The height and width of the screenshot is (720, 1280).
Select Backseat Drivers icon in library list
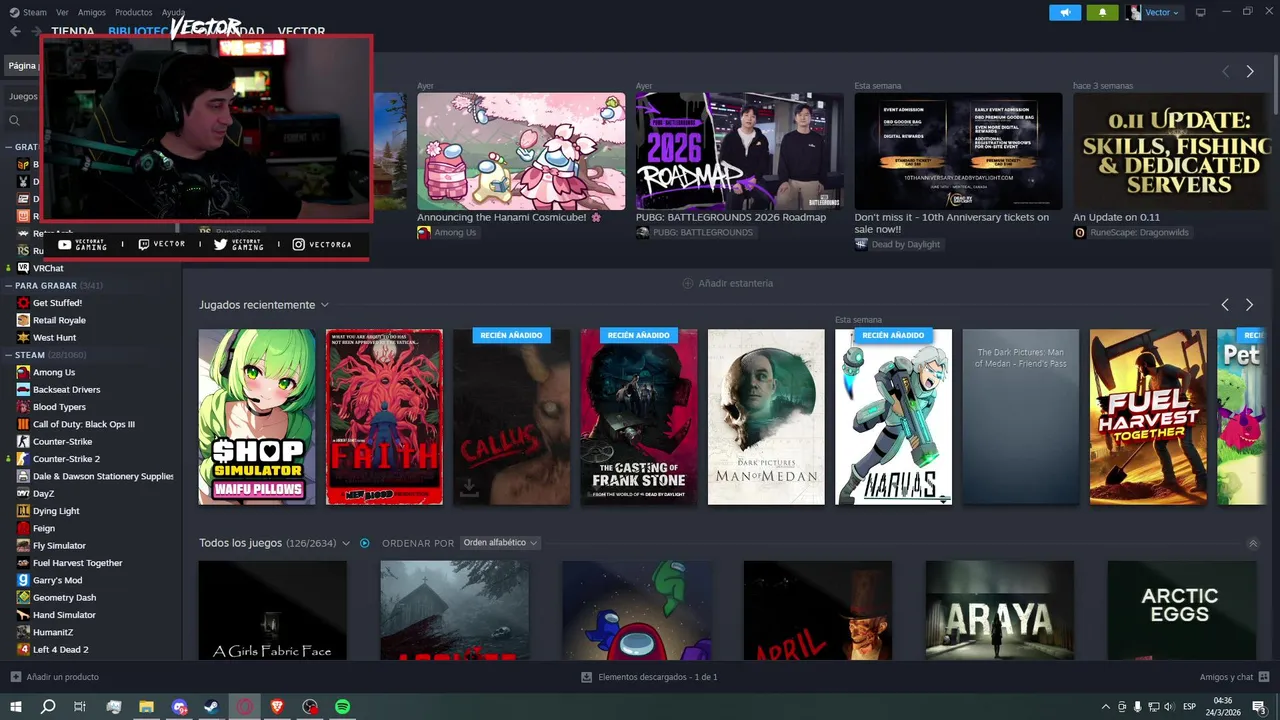(23, 389)
